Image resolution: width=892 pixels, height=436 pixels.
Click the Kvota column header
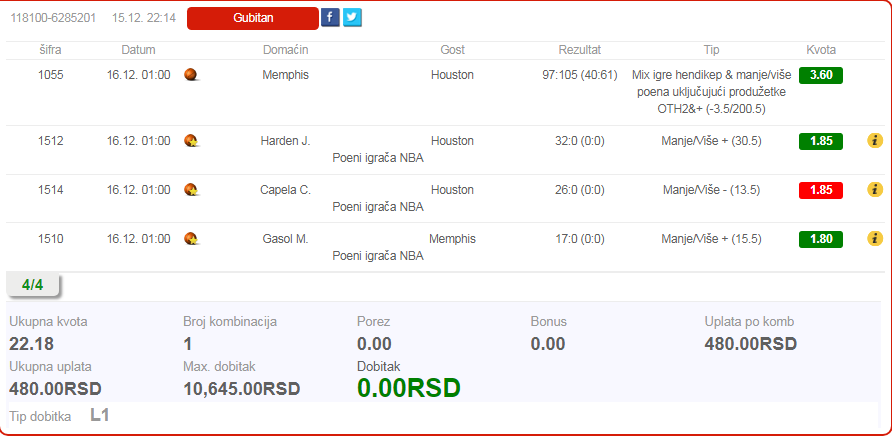pos(821,50)
